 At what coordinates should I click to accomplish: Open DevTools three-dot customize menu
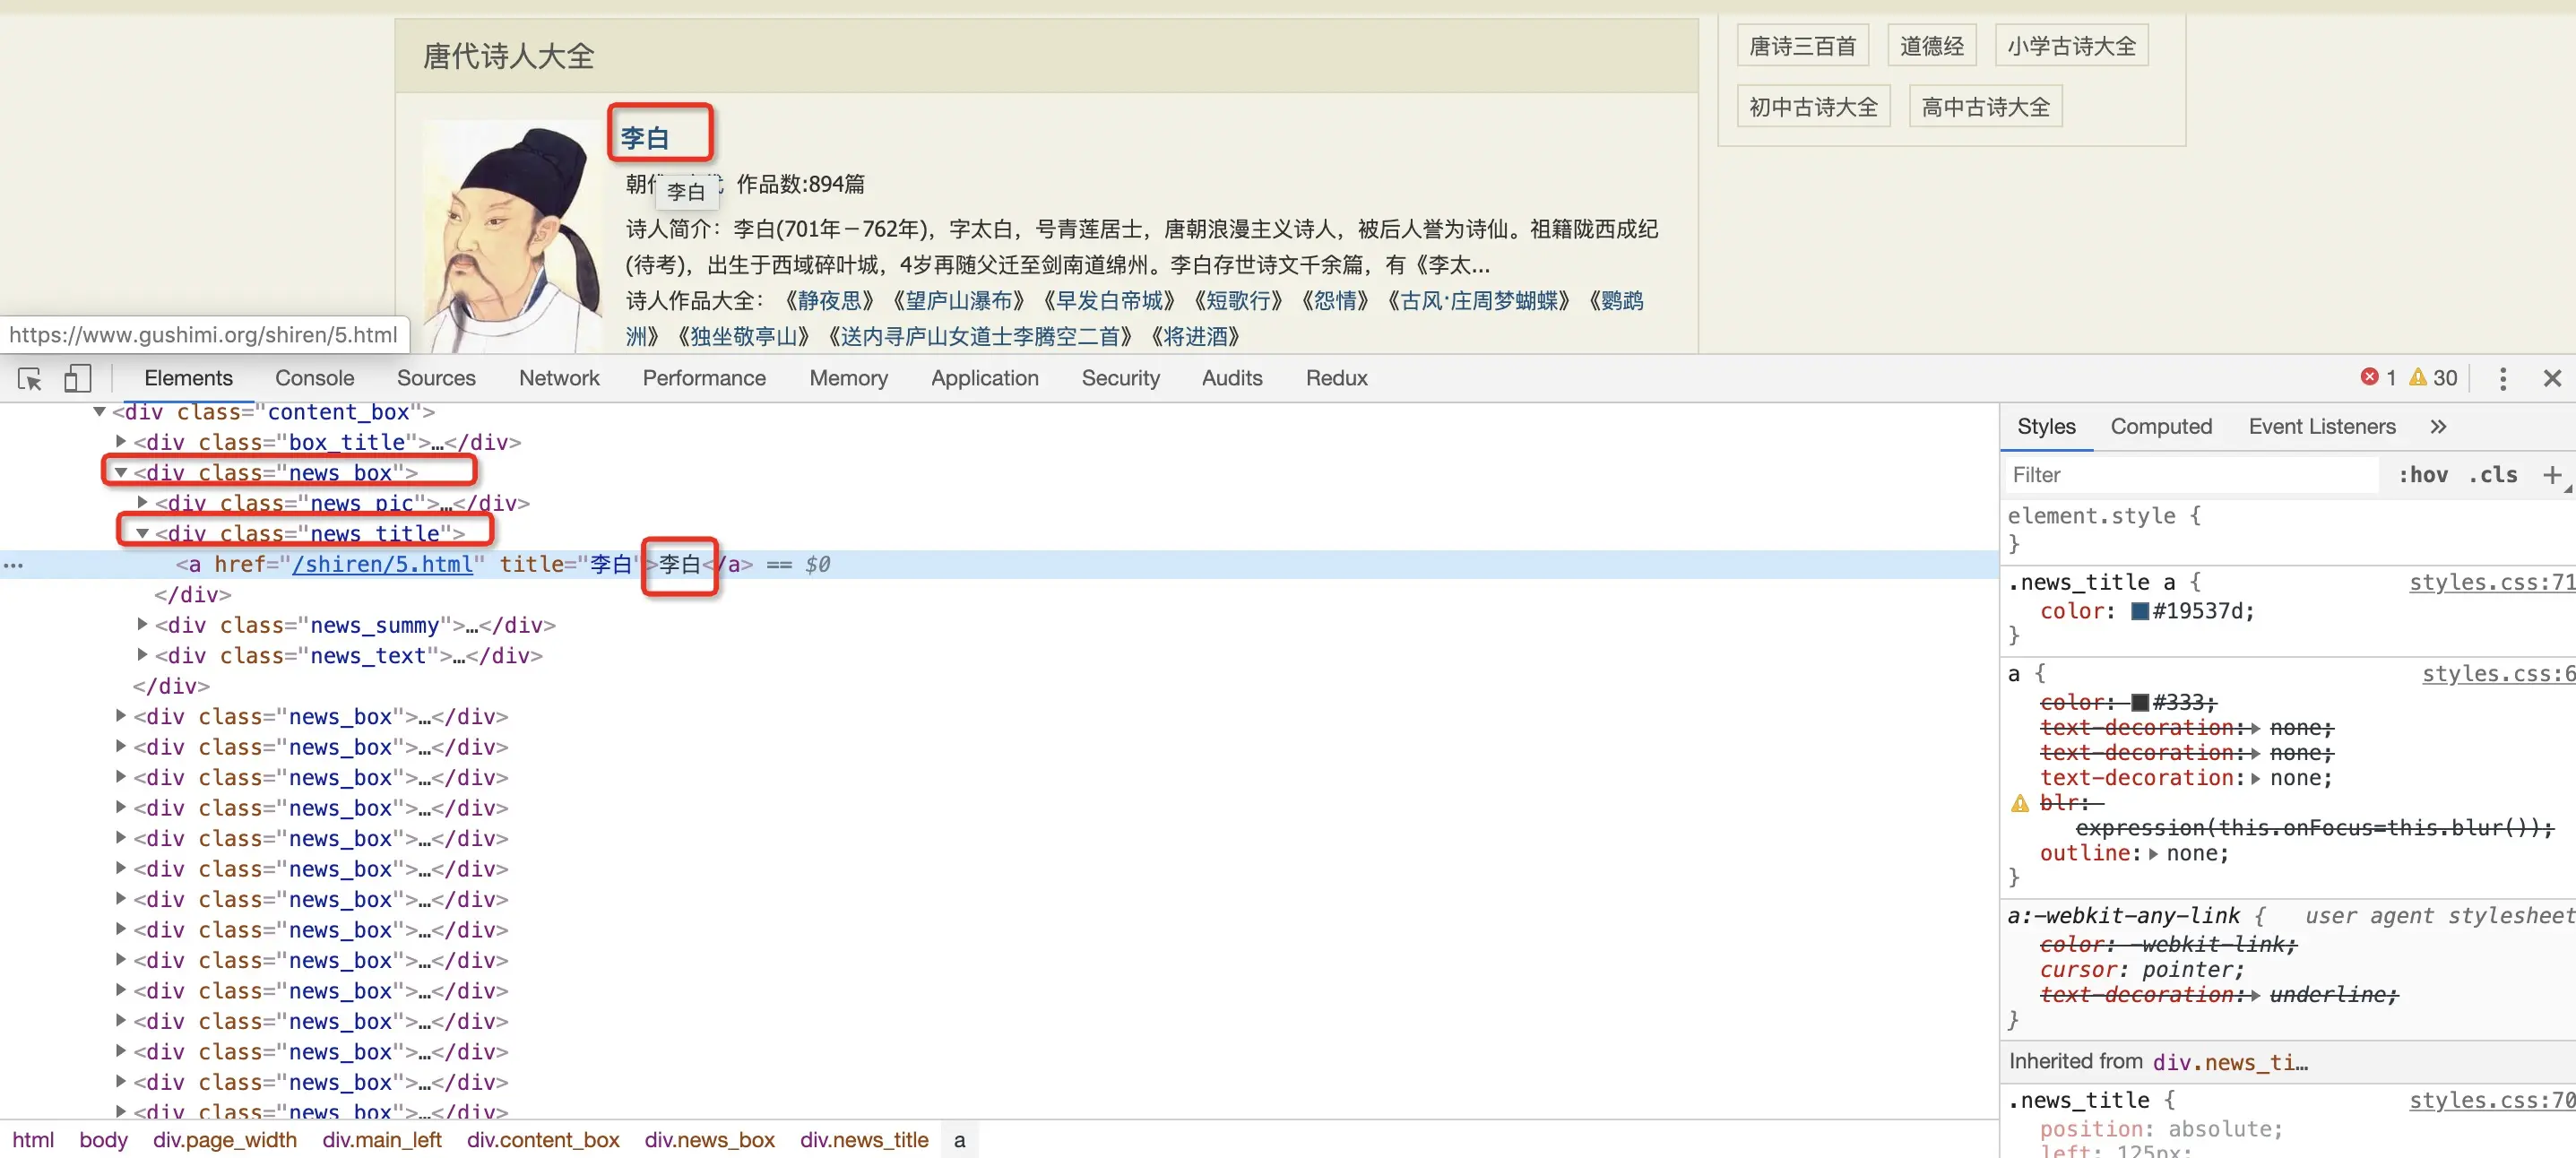point(2502,379)
